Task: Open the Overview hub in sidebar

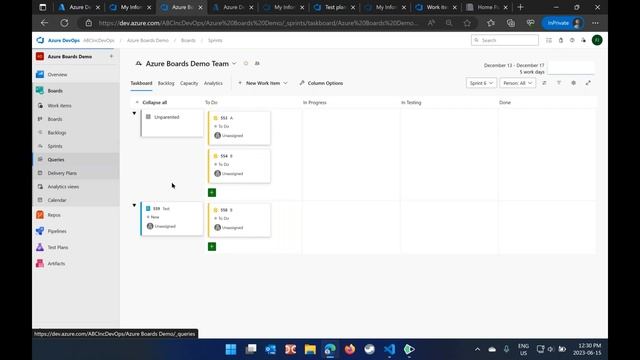Action: [57, 75]
